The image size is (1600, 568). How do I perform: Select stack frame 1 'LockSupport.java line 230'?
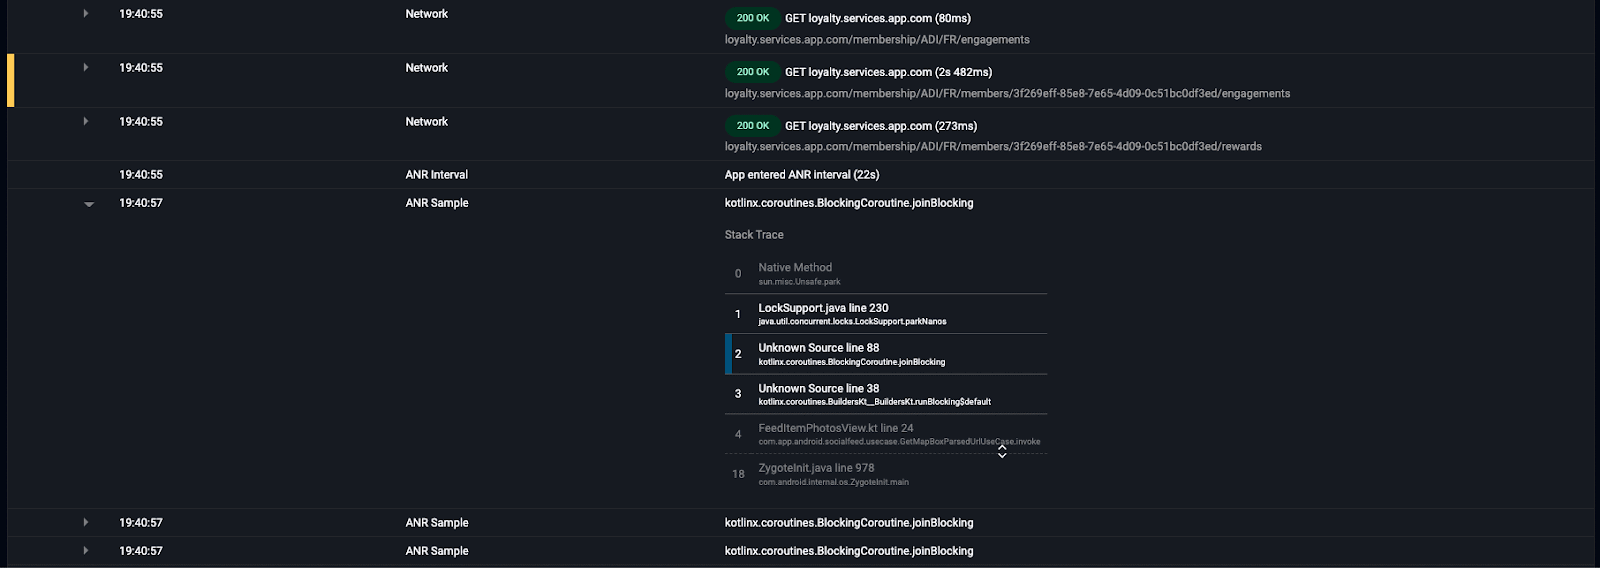click(886, 314)
